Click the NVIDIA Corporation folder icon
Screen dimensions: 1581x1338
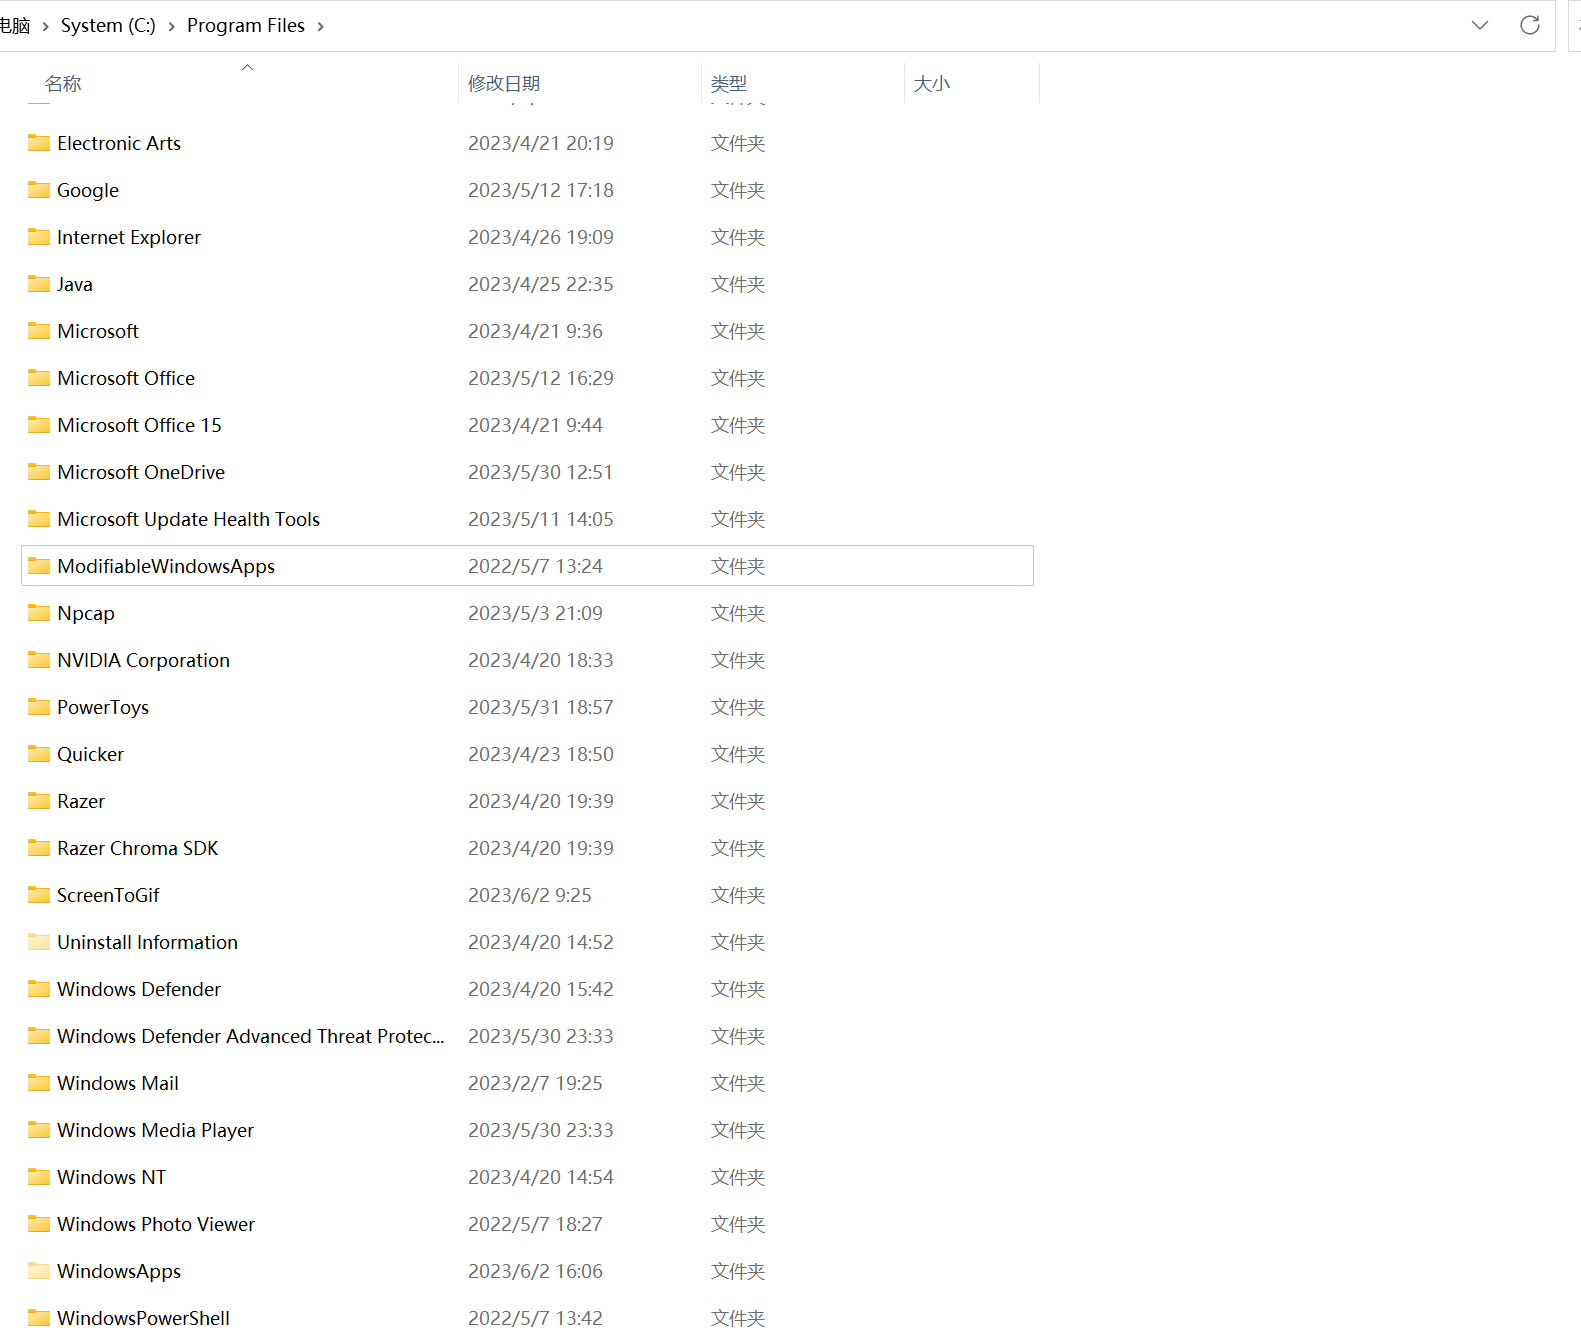coord(39,660)
